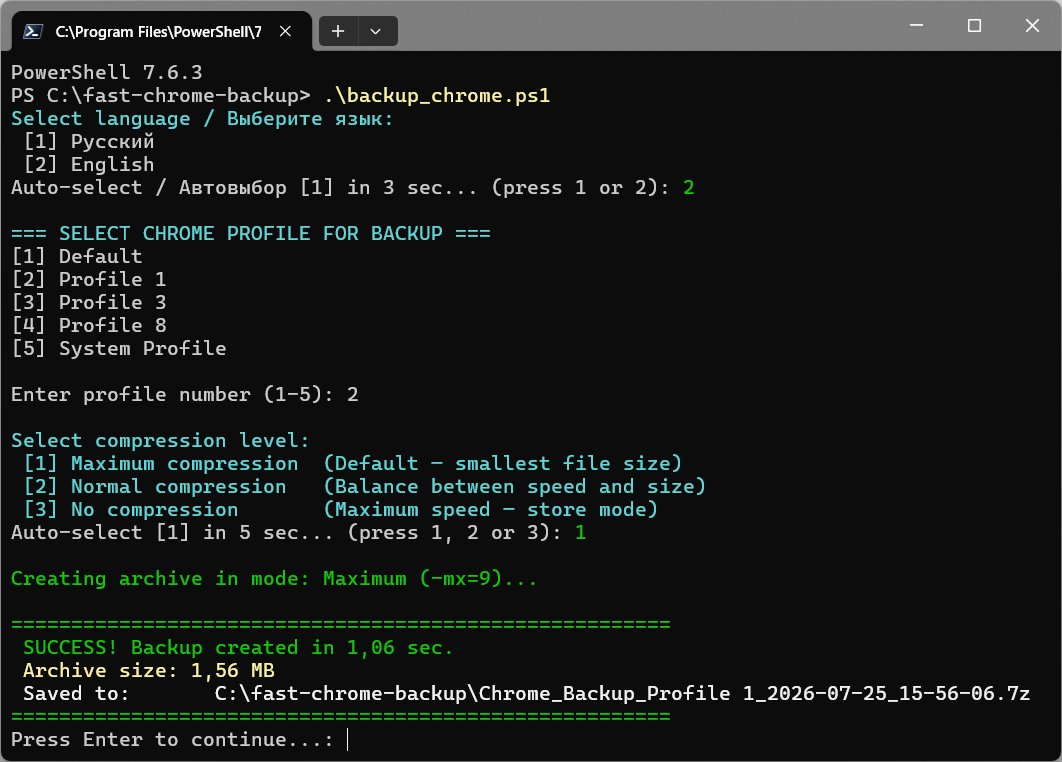Click the '[2] English' option line

tap(89, 165)
